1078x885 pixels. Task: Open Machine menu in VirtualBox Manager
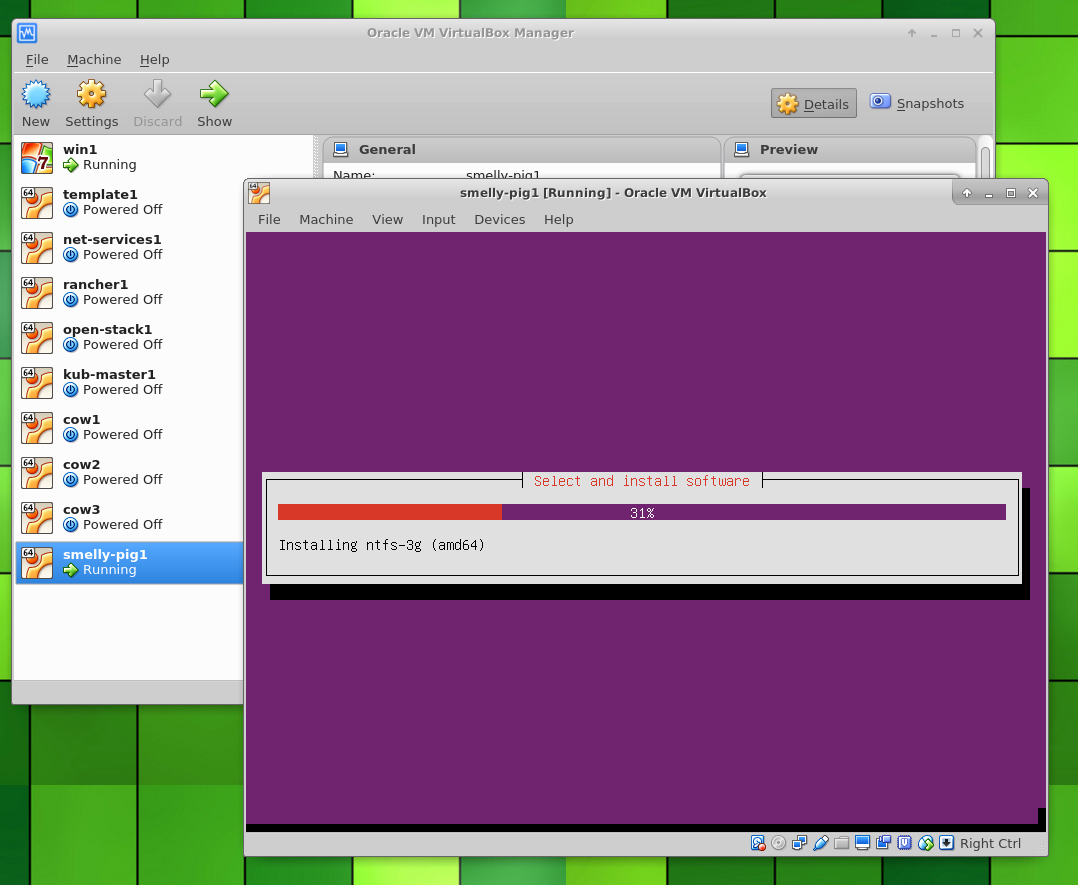click(x=94, y=60)
